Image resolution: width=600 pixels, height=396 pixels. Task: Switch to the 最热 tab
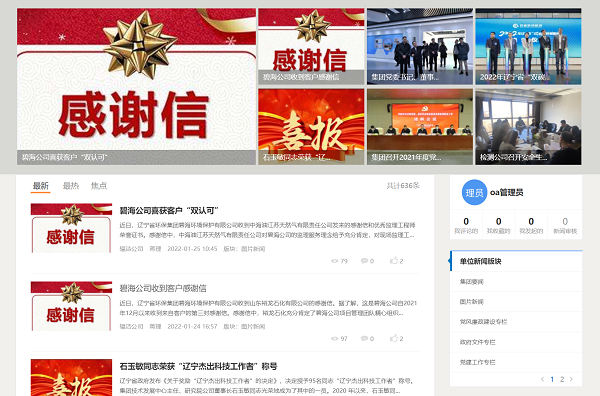[71, 186]
